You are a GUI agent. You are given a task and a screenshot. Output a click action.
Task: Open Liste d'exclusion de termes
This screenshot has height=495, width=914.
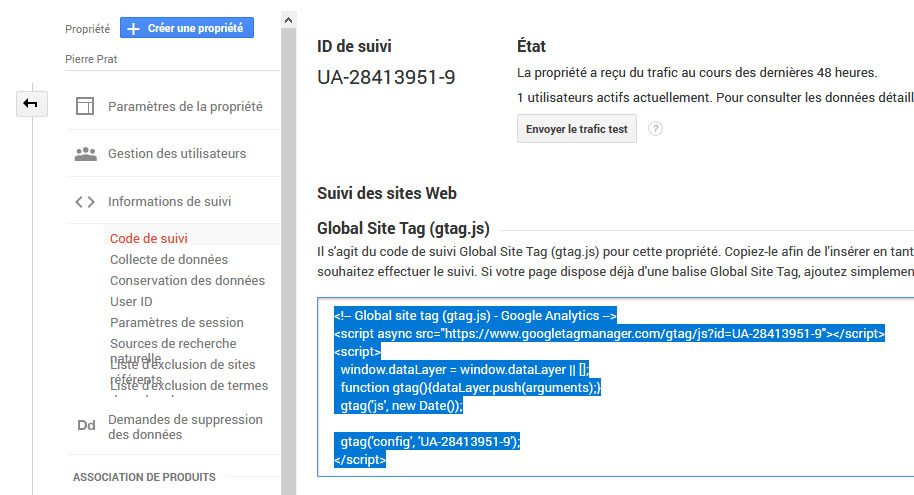point(189,386)
